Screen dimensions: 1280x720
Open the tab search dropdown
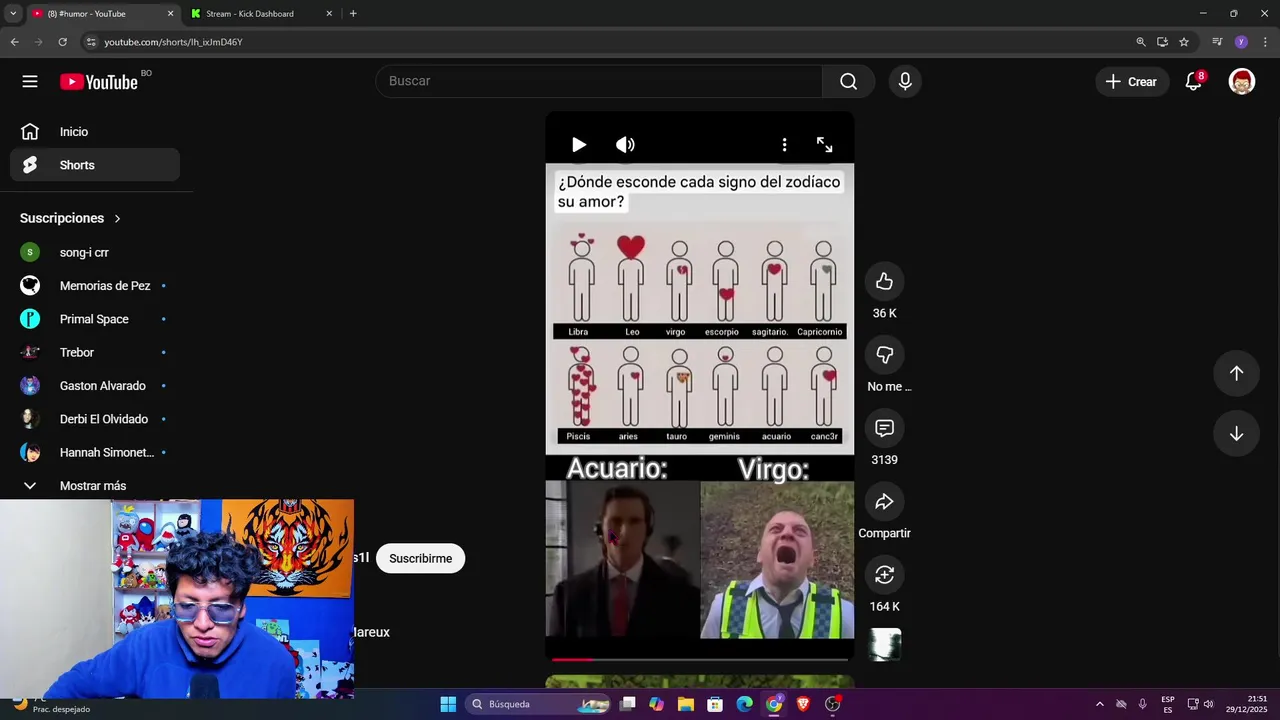[13, 14]
